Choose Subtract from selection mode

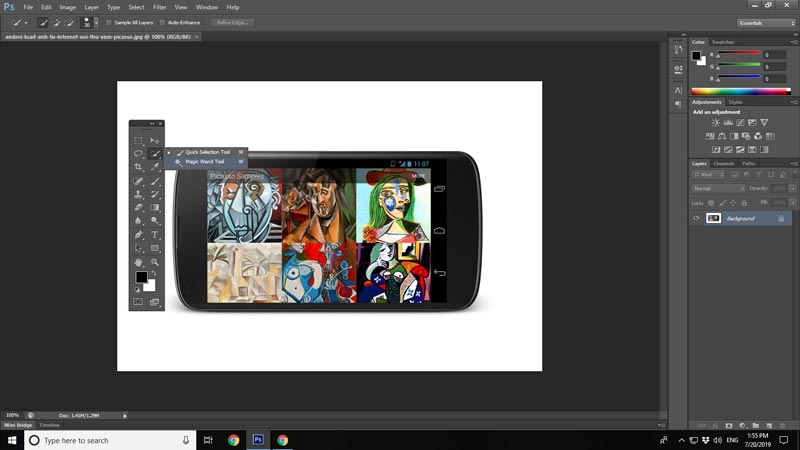(70, 22)
